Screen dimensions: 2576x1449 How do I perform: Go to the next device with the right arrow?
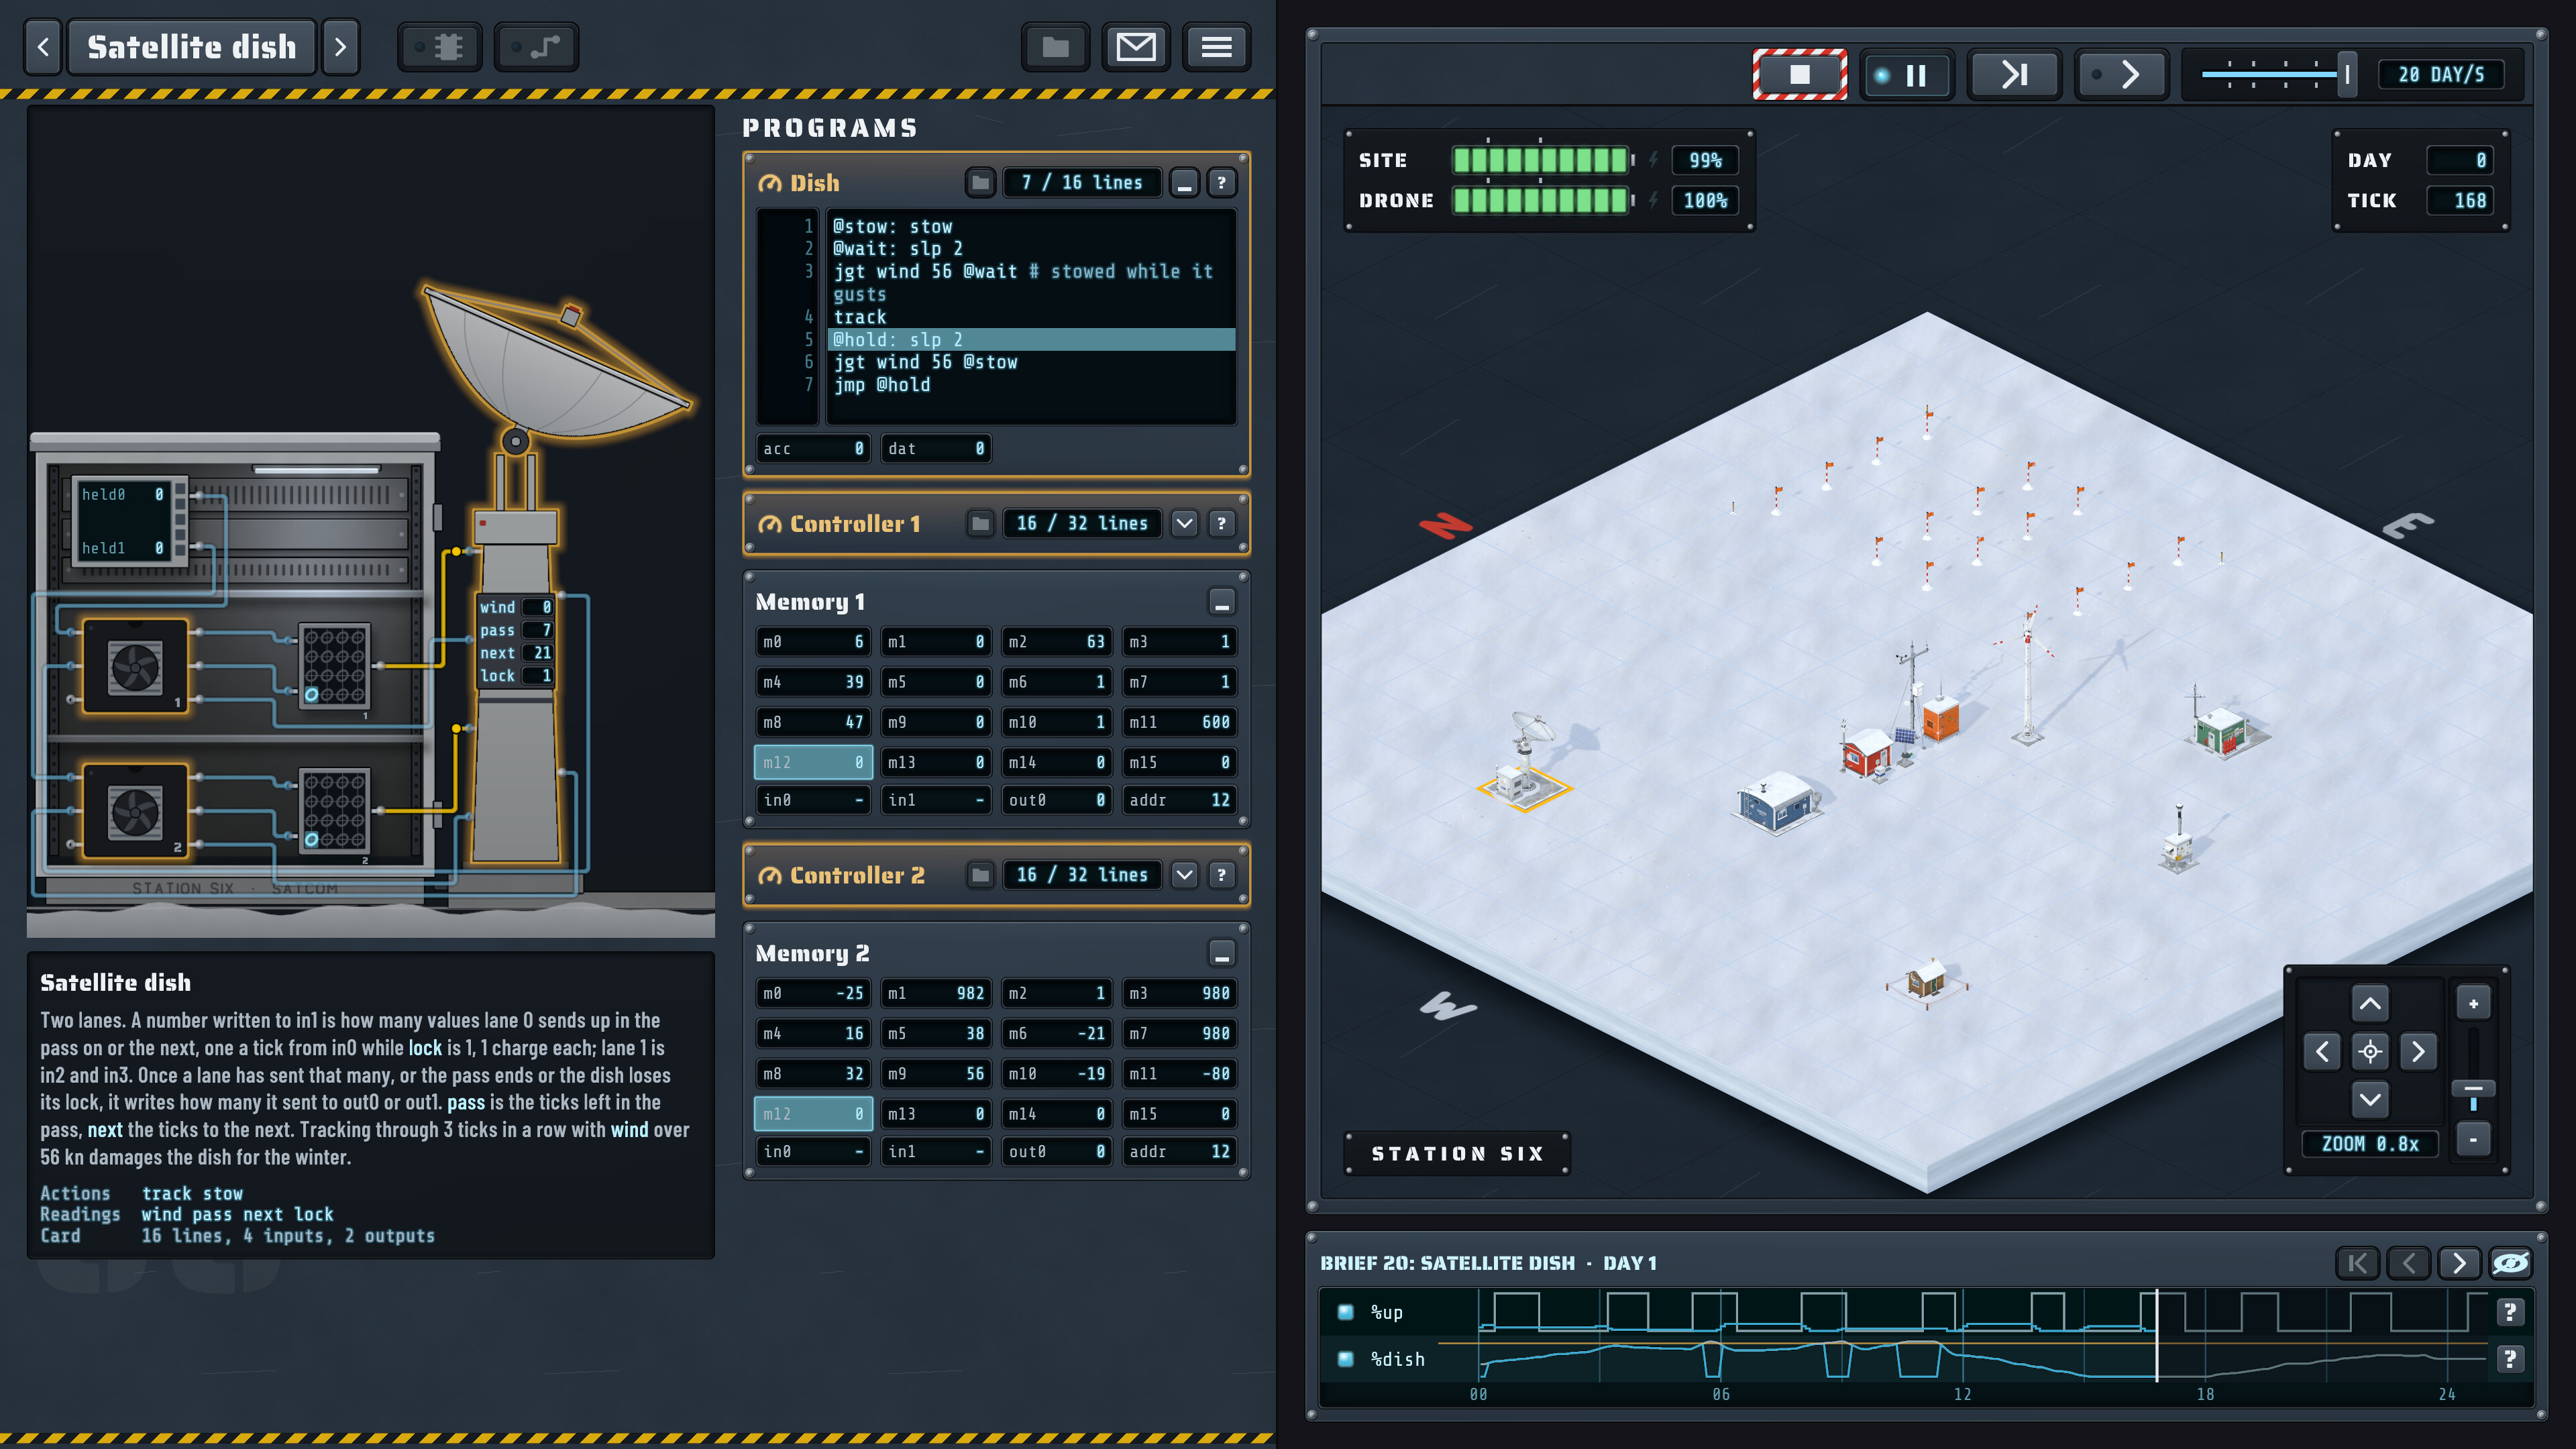340,47
